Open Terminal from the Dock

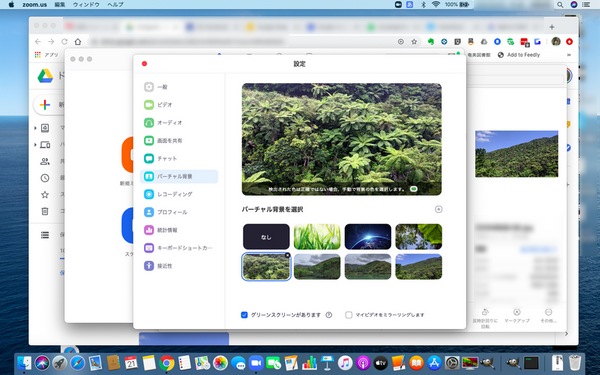[x=531, y=363]
